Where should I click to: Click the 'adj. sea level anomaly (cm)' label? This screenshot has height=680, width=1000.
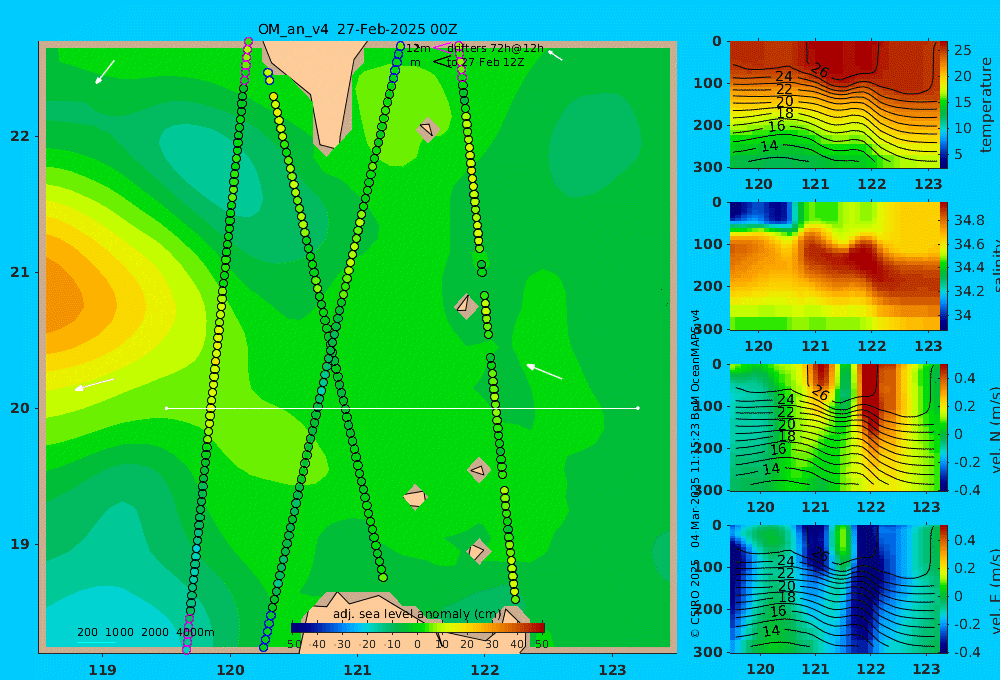[x=418, y=614]
